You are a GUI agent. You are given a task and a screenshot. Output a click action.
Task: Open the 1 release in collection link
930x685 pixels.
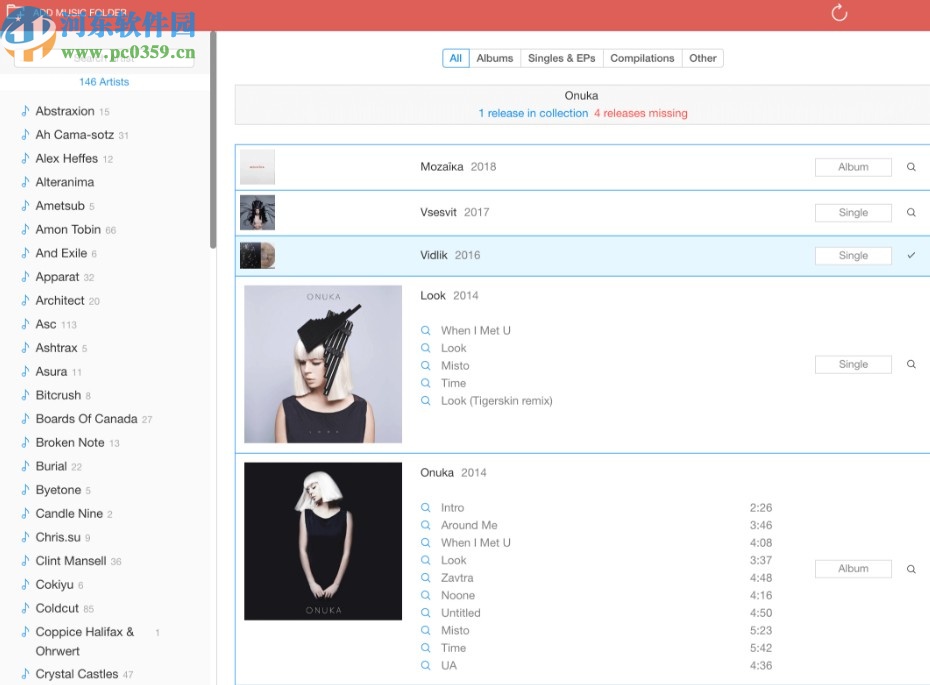pos(533,114)
